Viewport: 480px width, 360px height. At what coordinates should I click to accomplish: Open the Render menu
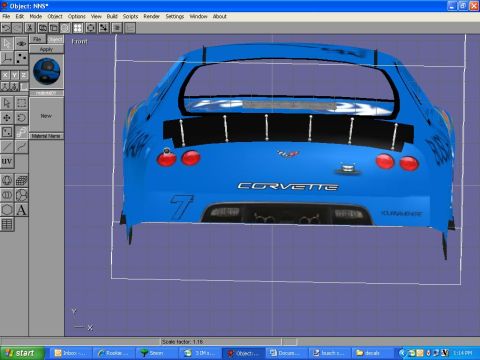[151, 16]
